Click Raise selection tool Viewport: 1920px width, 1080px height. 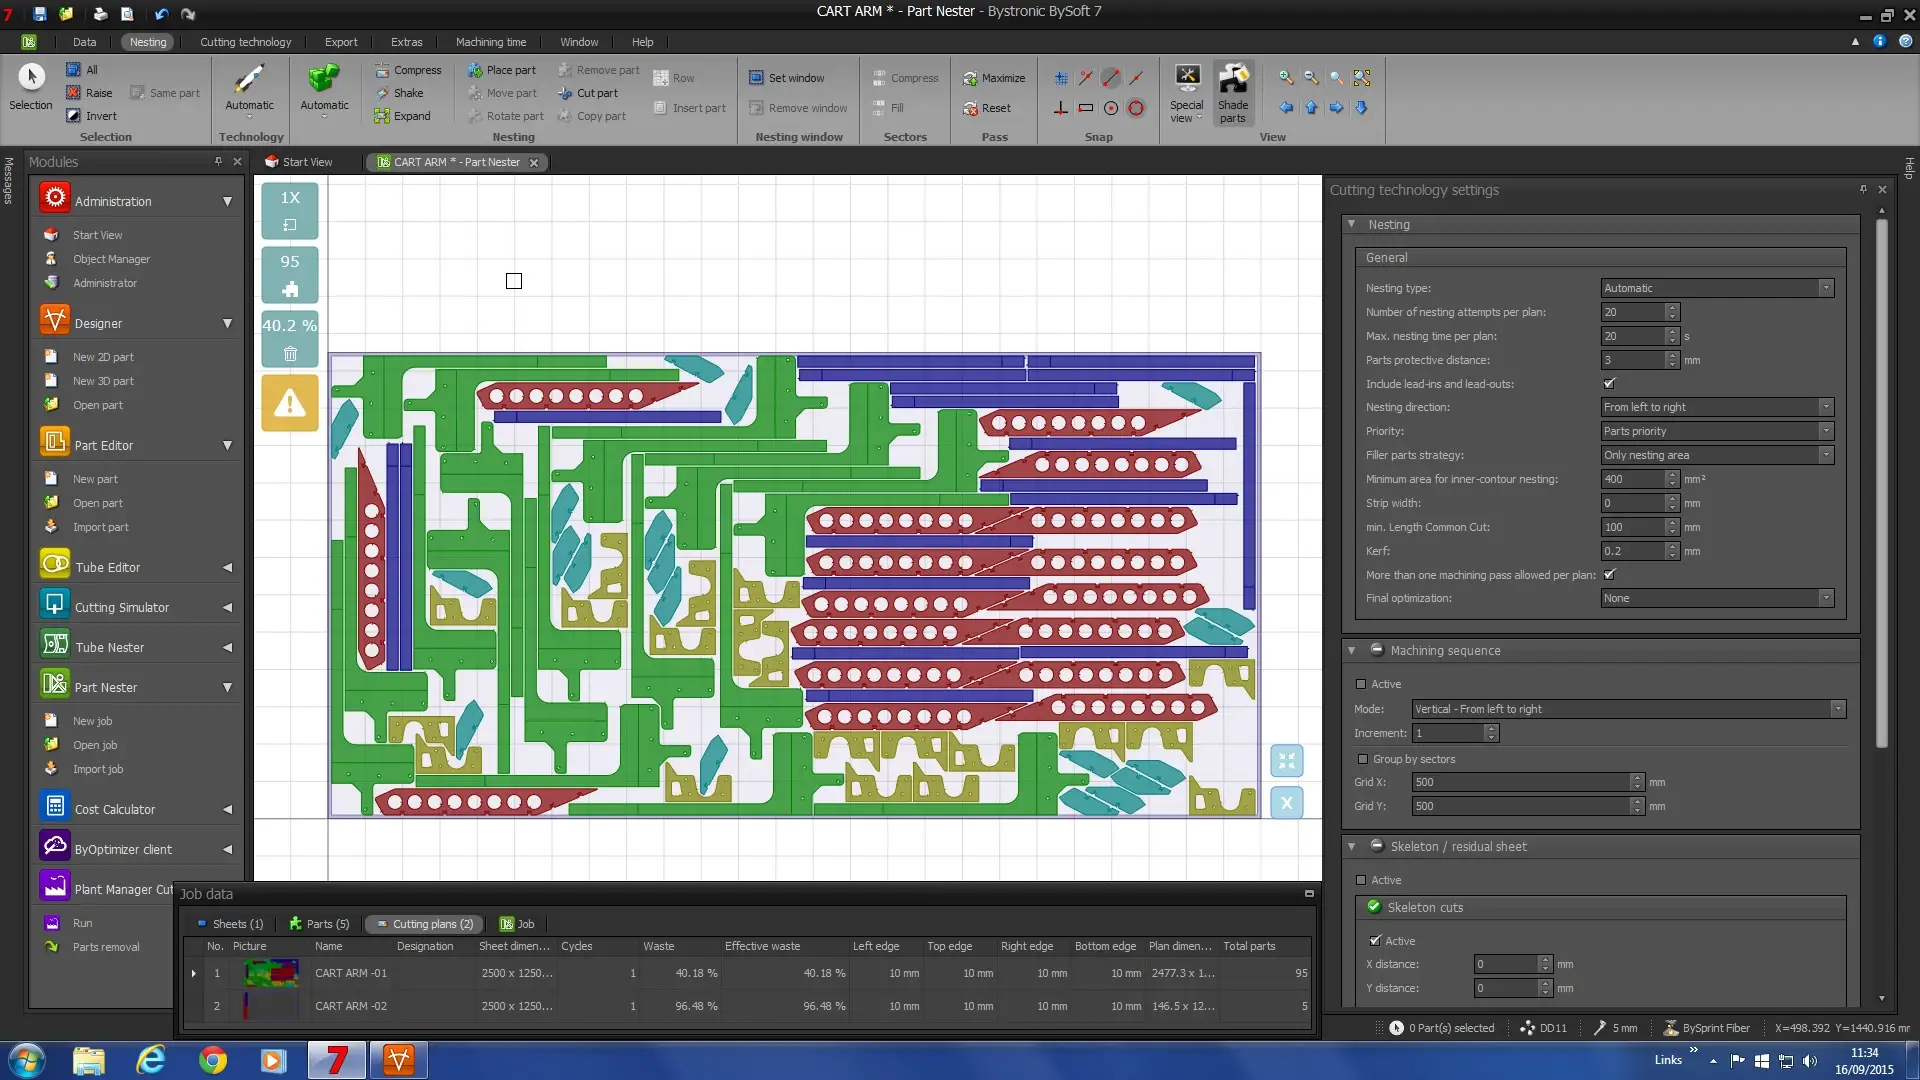point(89,93)
